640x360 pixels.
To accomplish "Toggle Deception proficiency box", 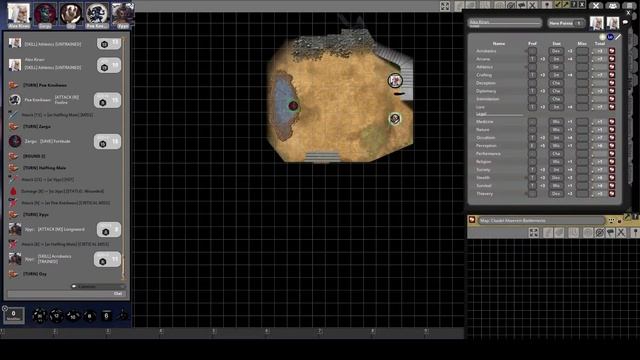I will click(x=532, y=83).
